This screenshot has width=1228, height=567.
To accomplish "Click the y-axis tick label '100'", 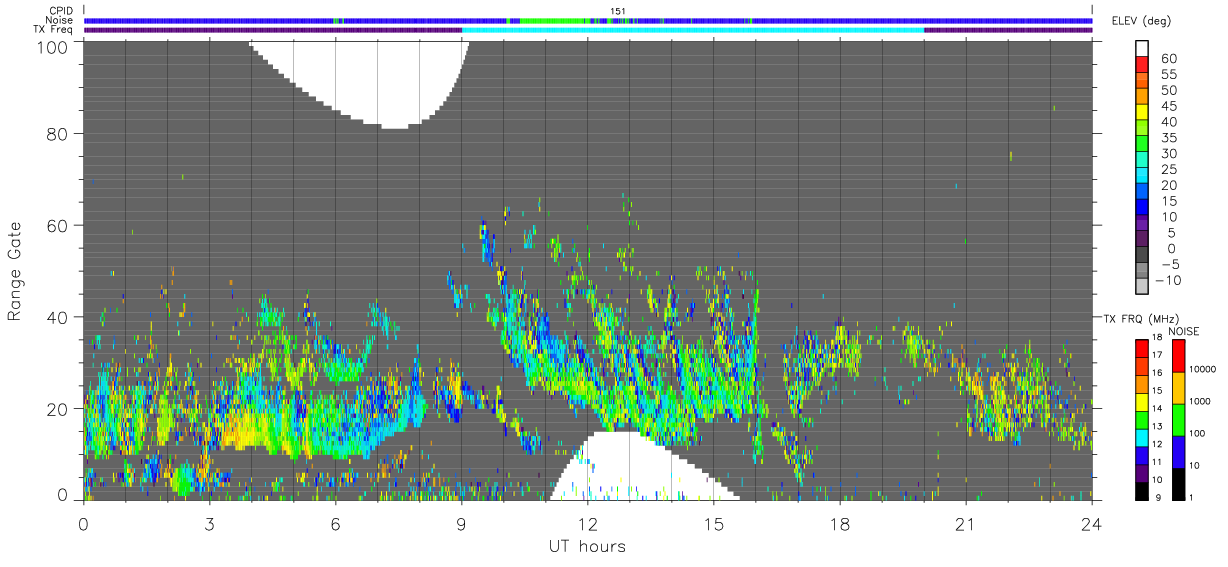I will (x=51, y=46).
